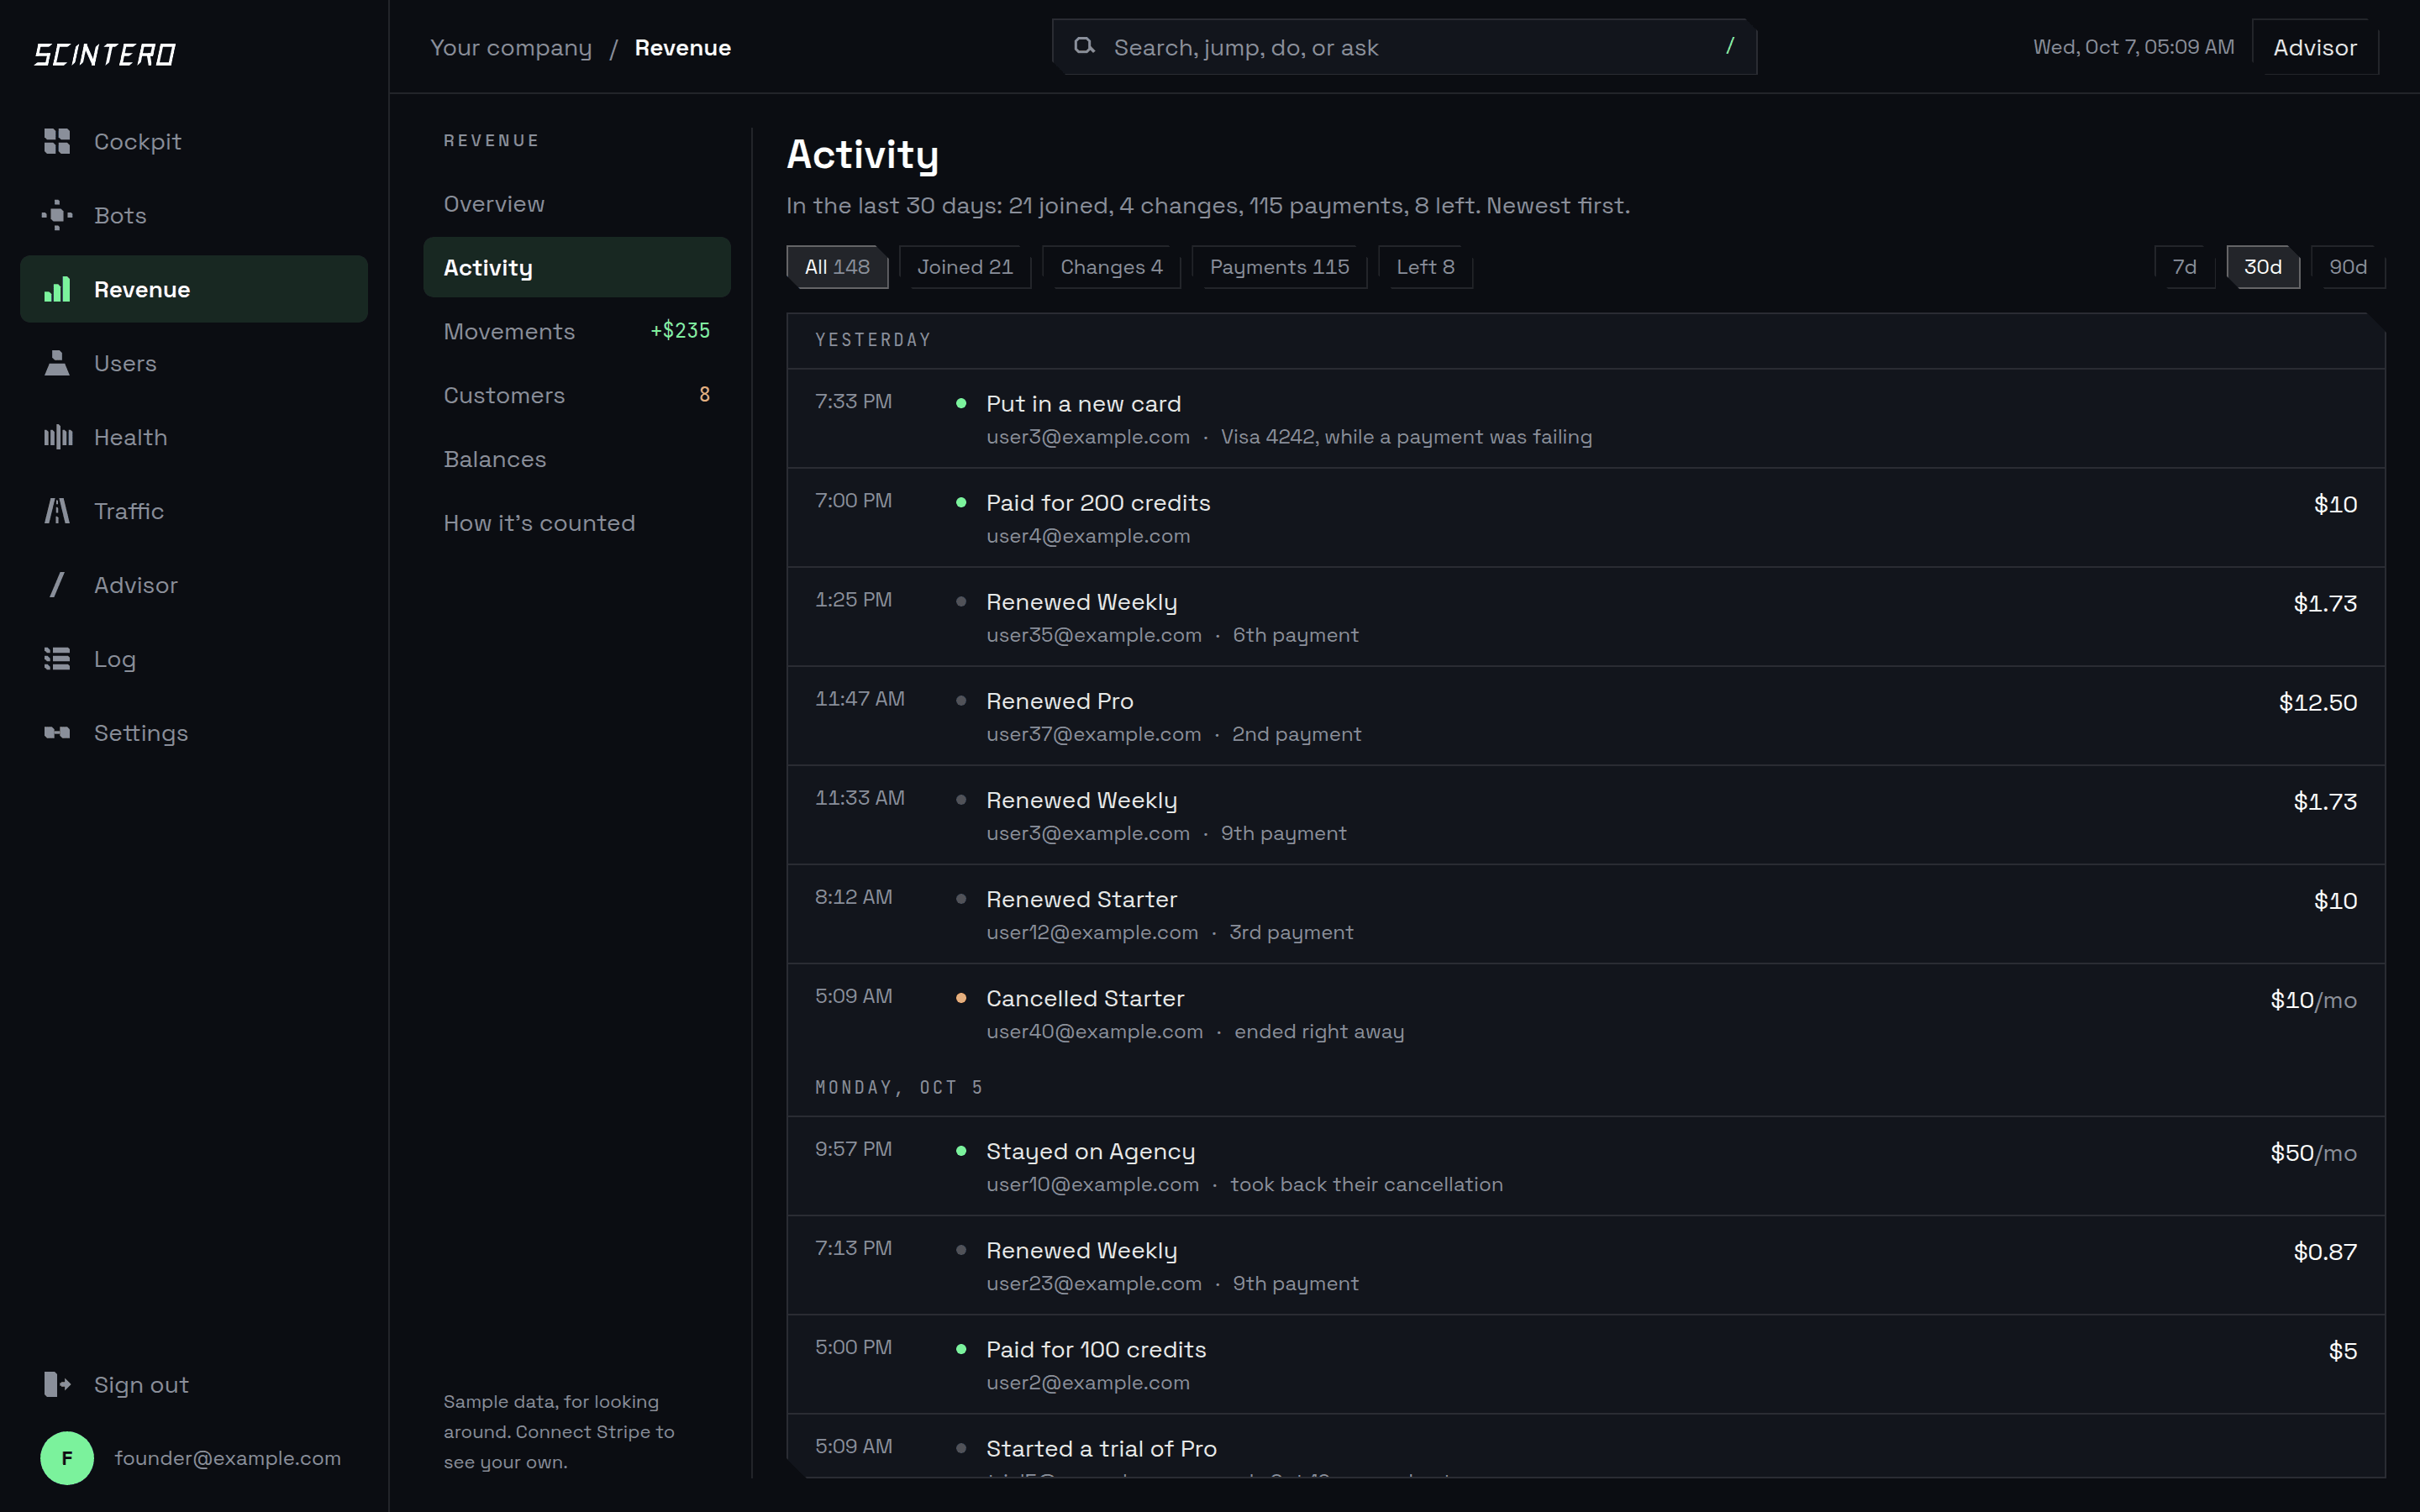The width and height of the screenshot is (2420, 1512).
Task: Open Movements in revenue menu
Action: tap(577, 331)
